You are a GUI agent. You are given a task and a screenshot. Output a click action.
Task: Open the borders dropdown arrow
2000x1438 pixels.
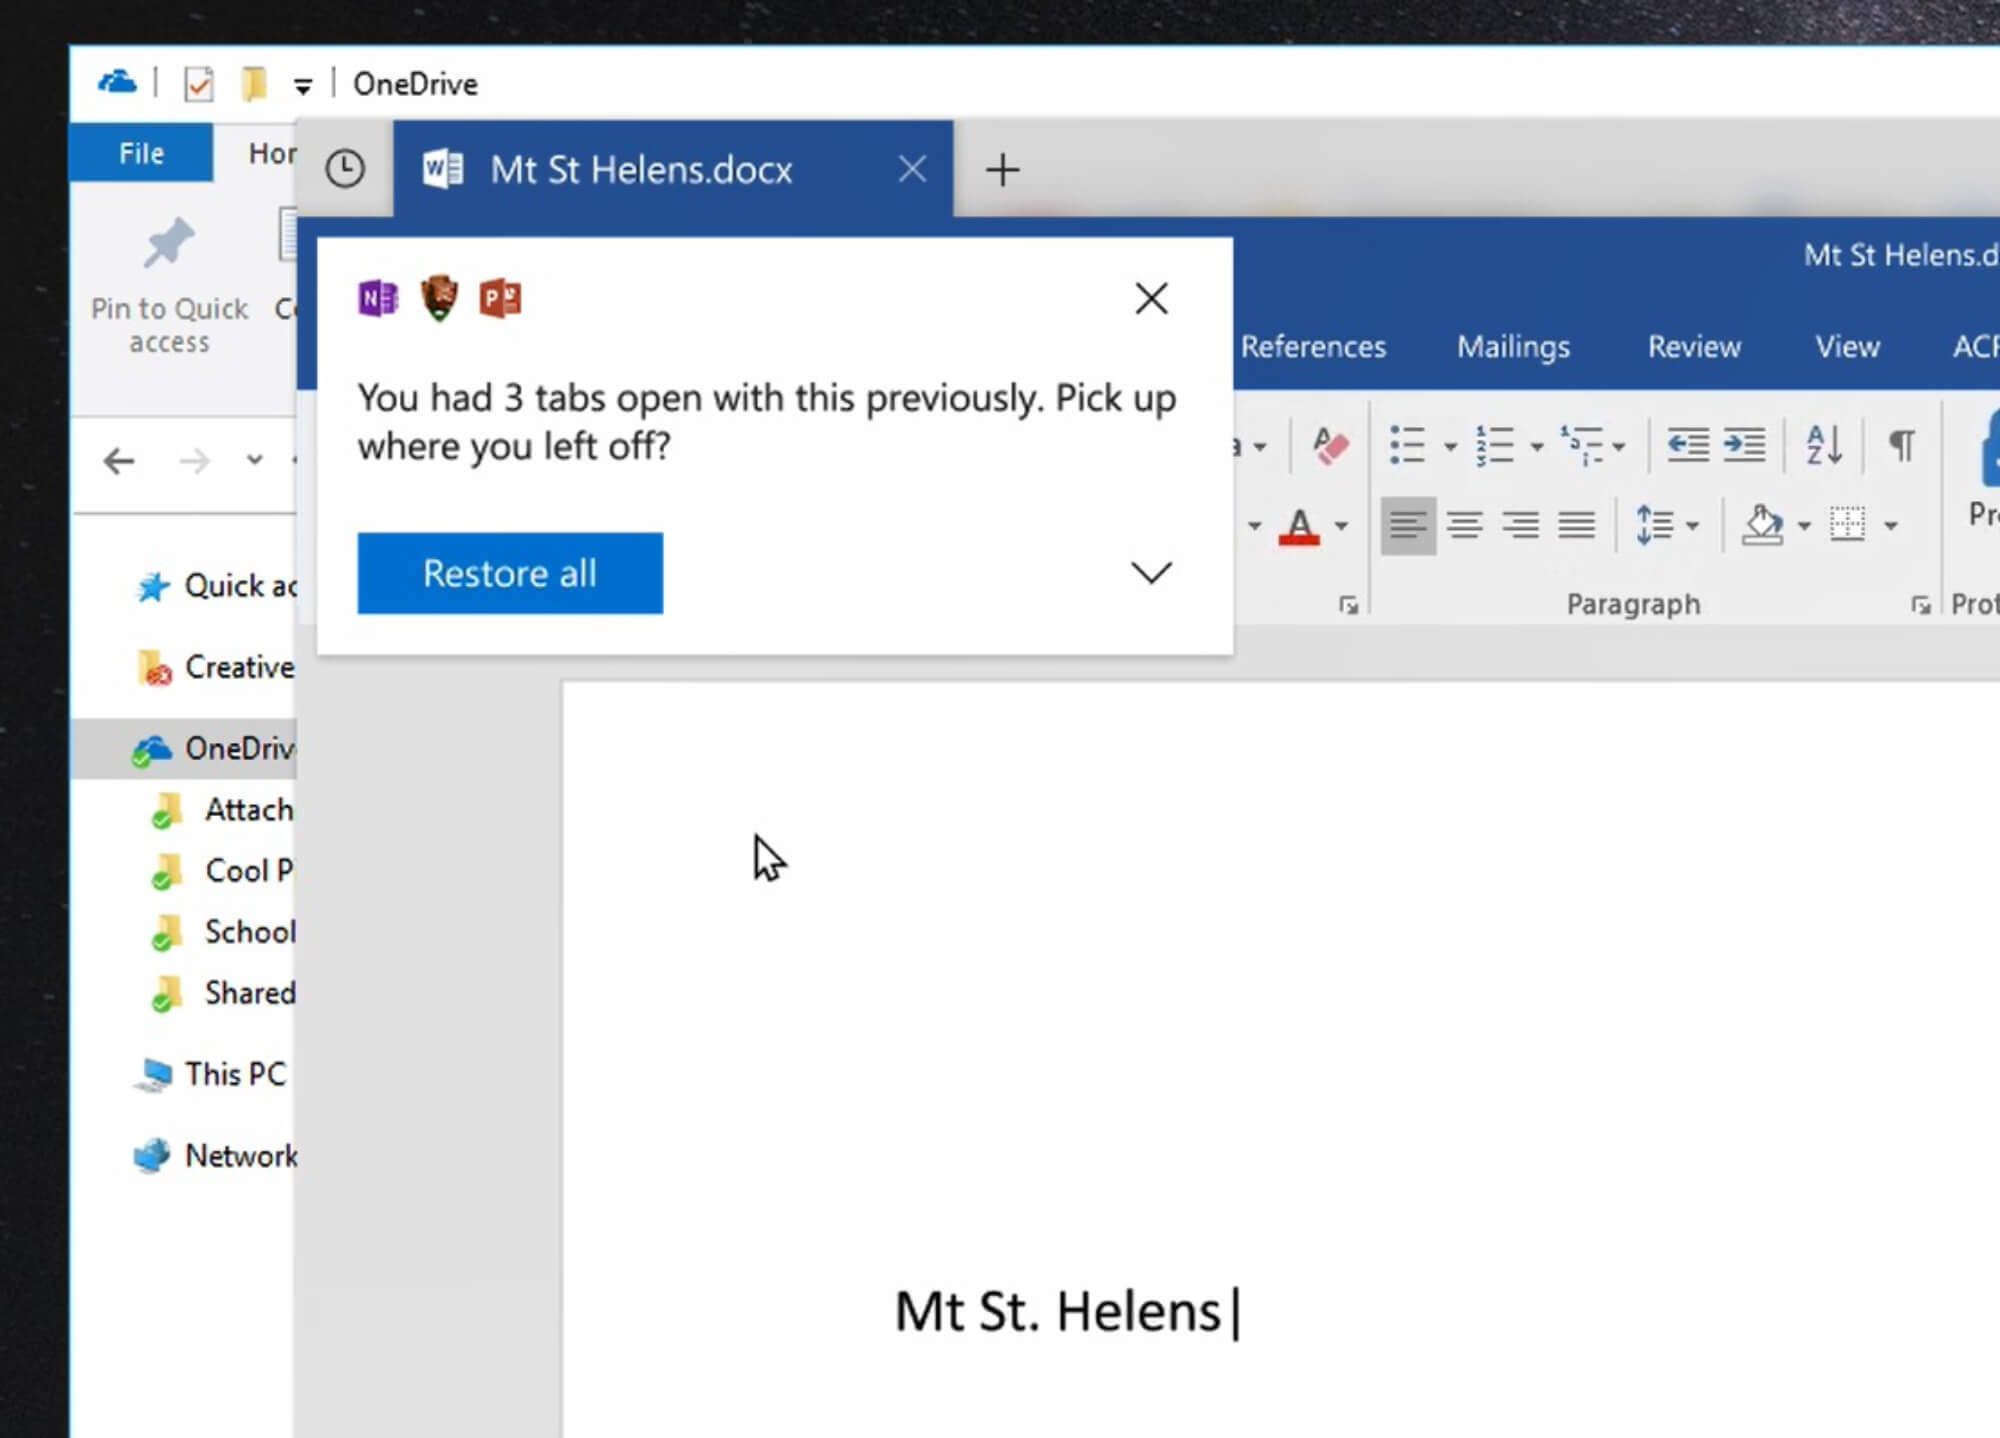coord(1891,526)
